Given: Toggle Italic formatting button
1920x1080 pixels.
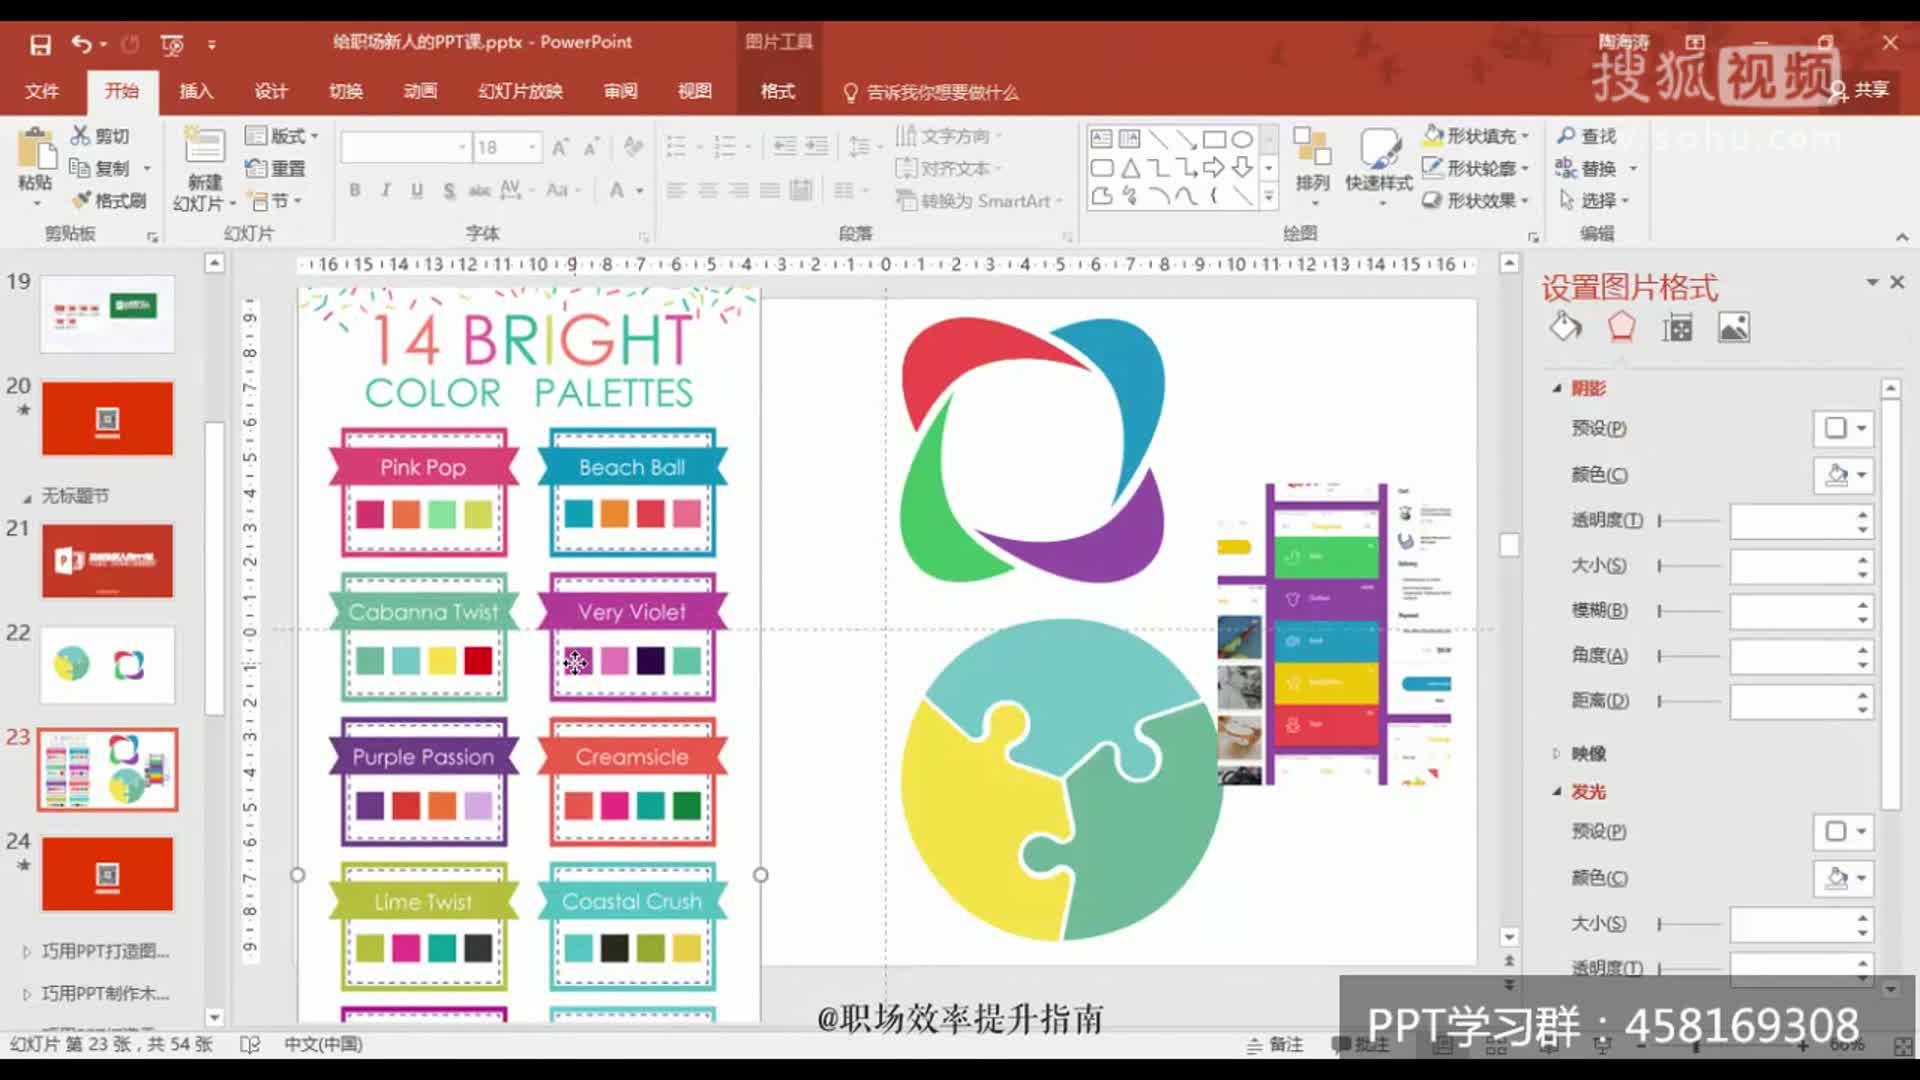Looking at the screenshot, I should click(386, 190).
